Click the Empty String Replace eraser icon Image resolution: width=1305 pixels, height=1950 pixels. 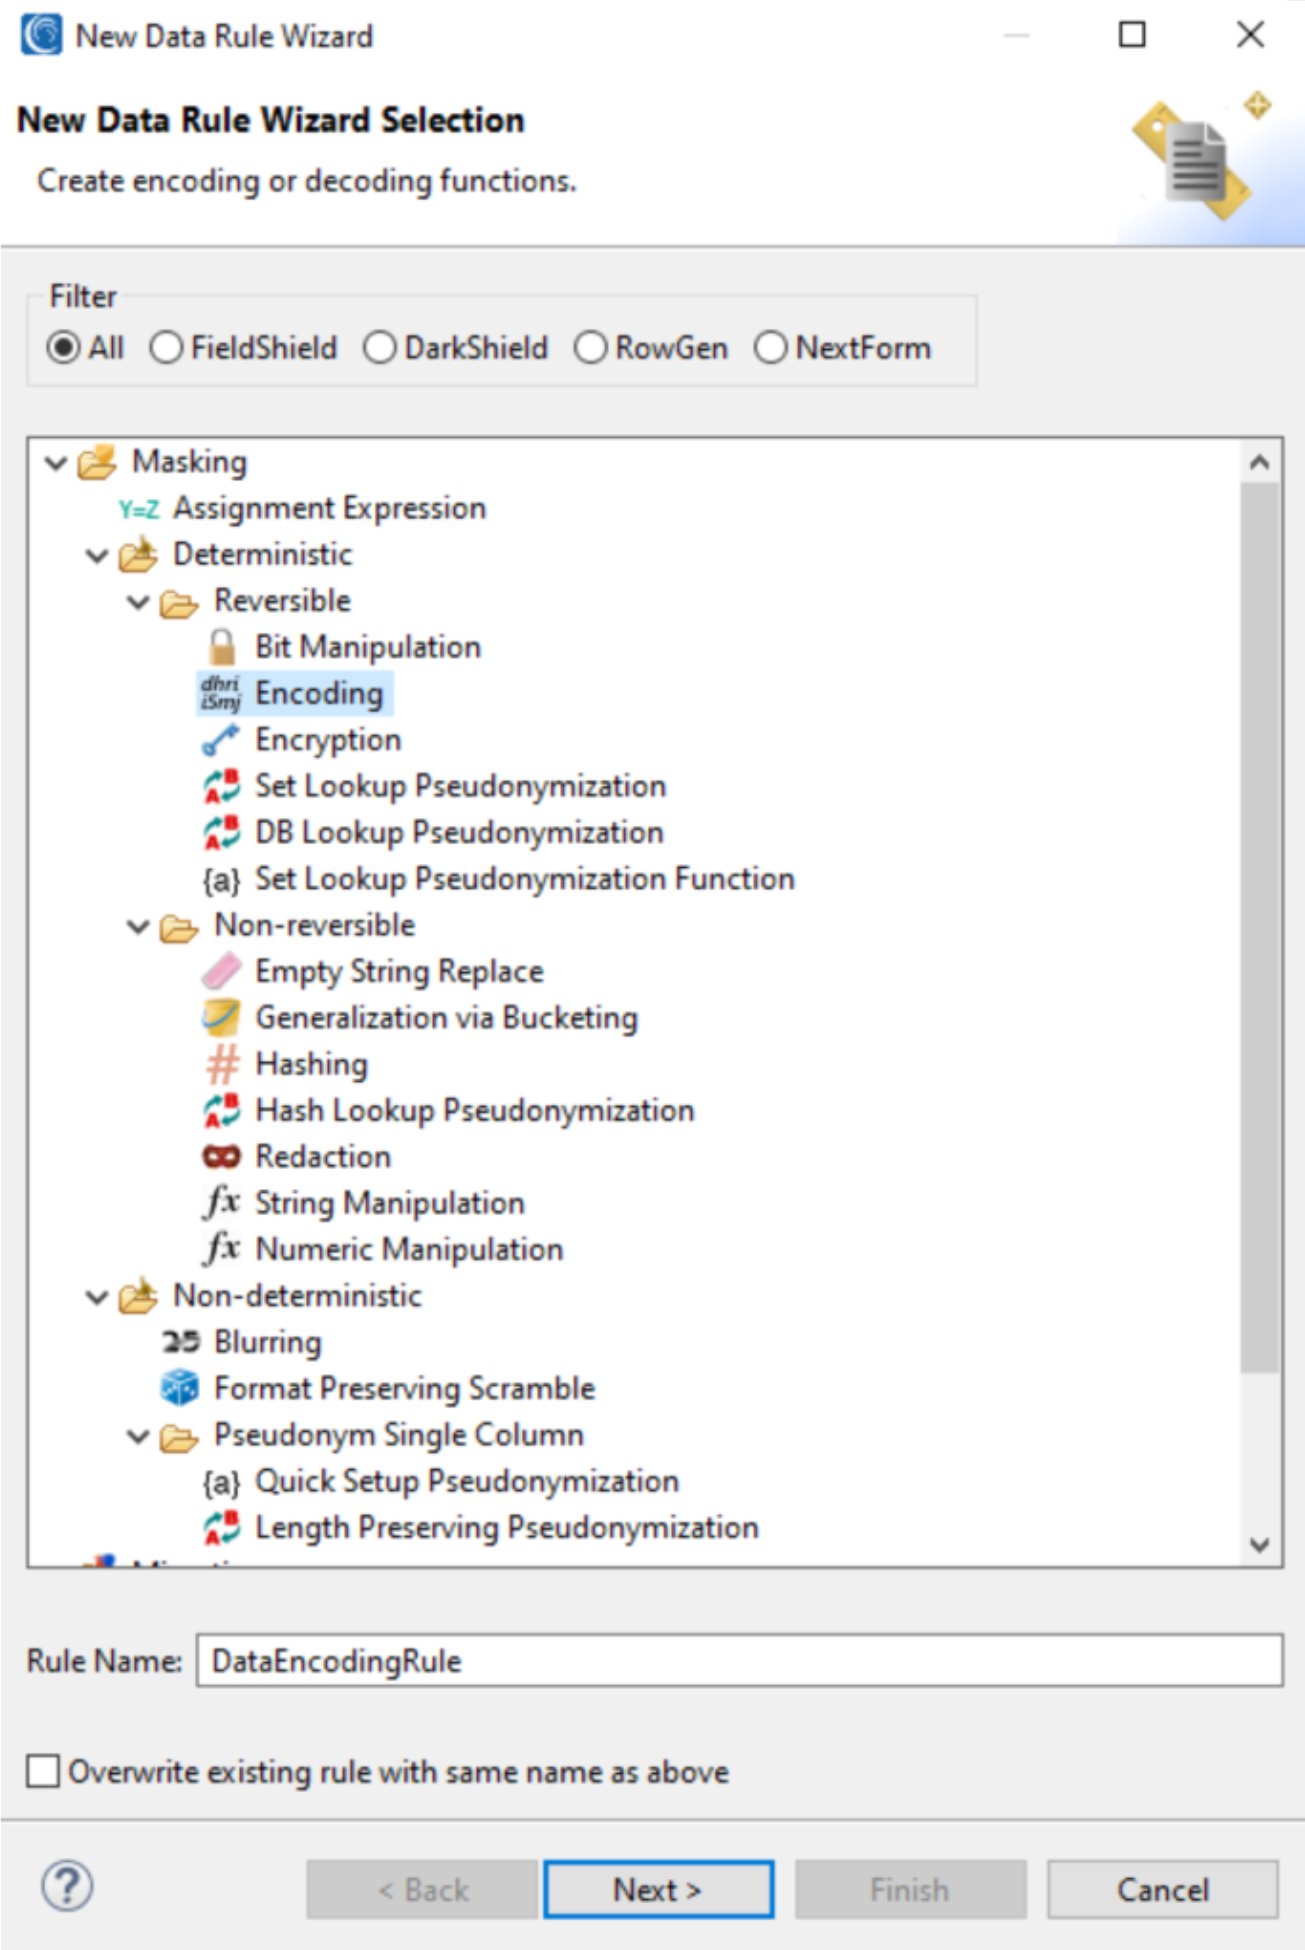pyautogui.click(x=221, y=971)
